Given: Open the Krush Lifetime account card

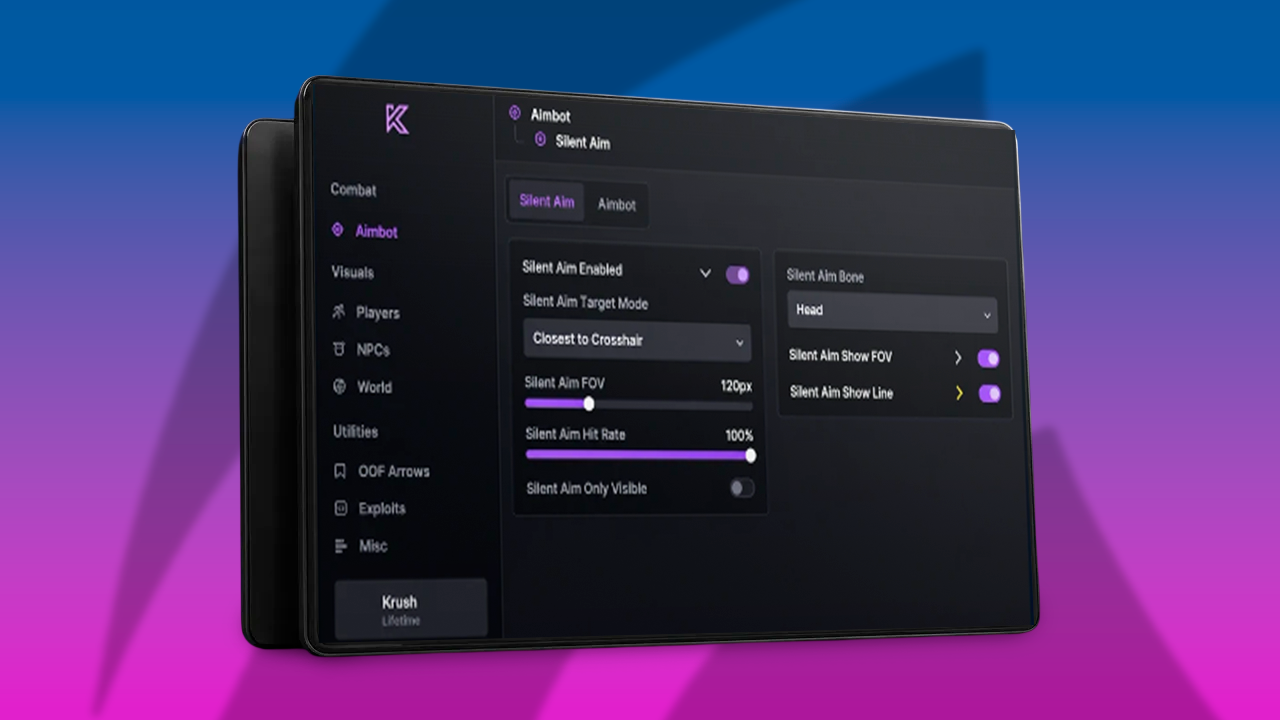Looking at the screenshot, I should click(x=411, y=609).
